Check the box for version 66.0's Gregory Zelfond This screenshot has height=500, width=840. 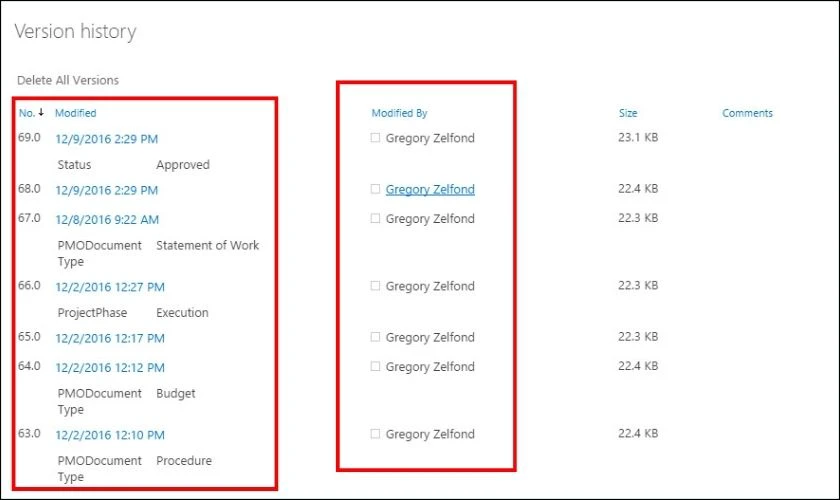(375, 286)
